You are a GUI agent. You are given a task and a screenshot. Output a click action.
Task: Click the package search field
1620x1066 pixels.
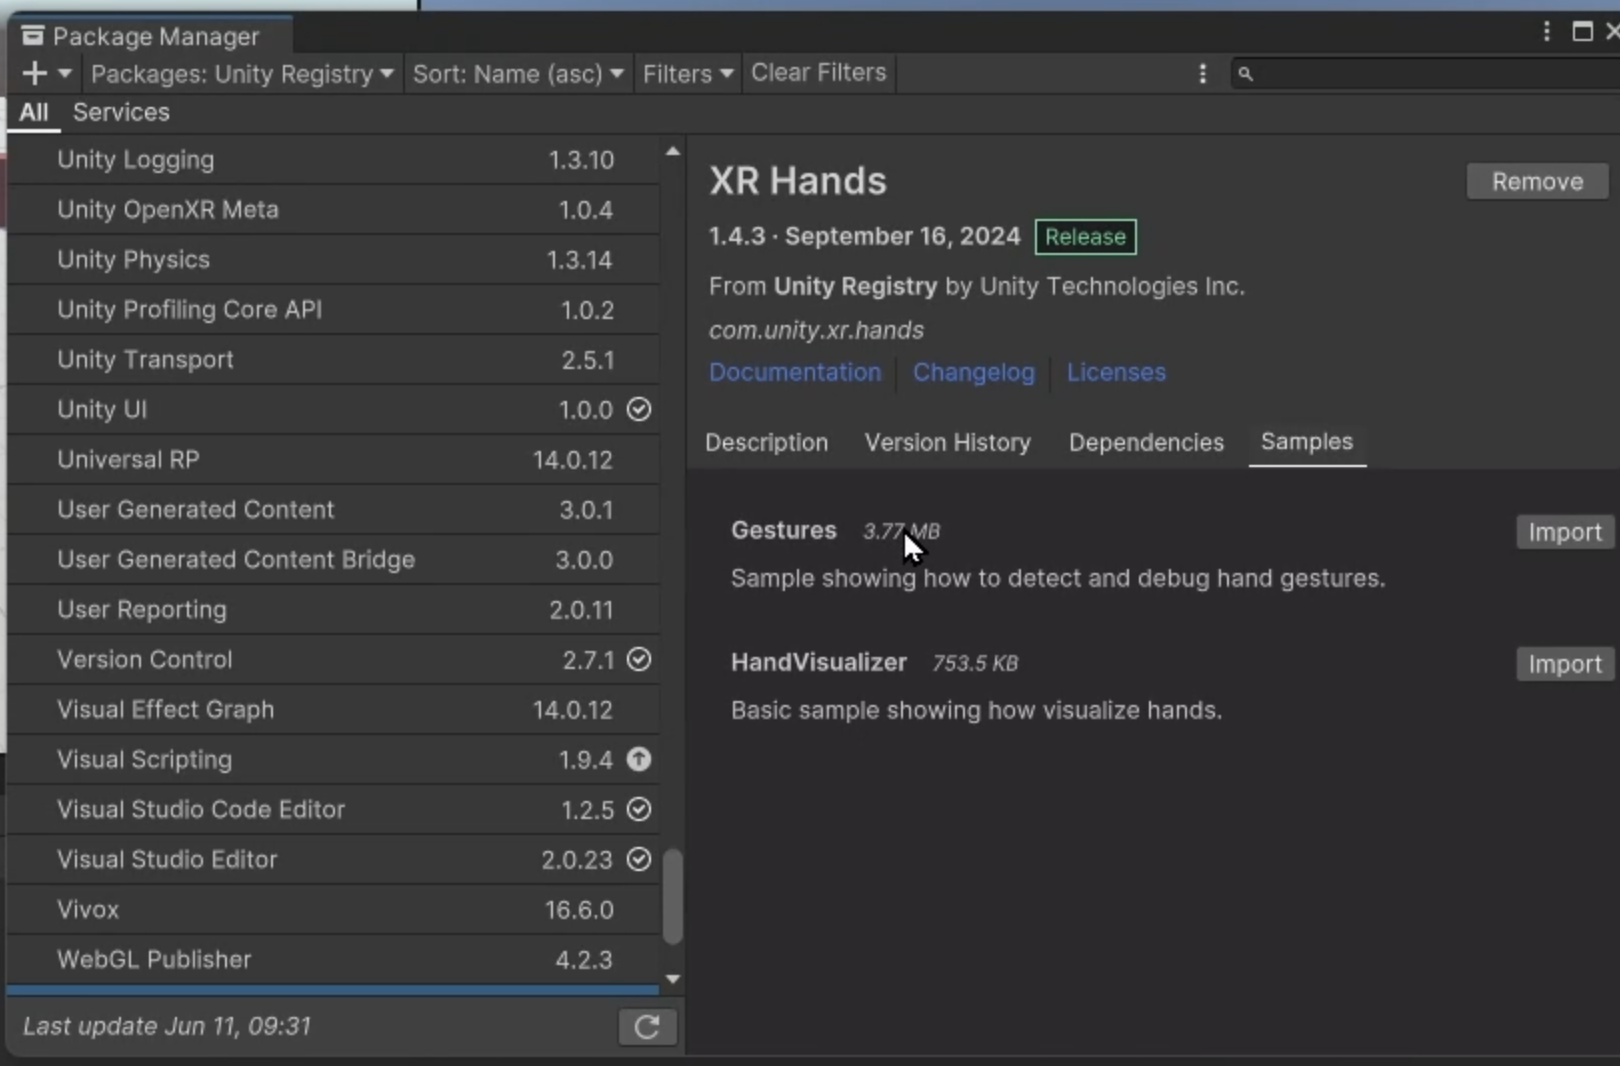1426,73
